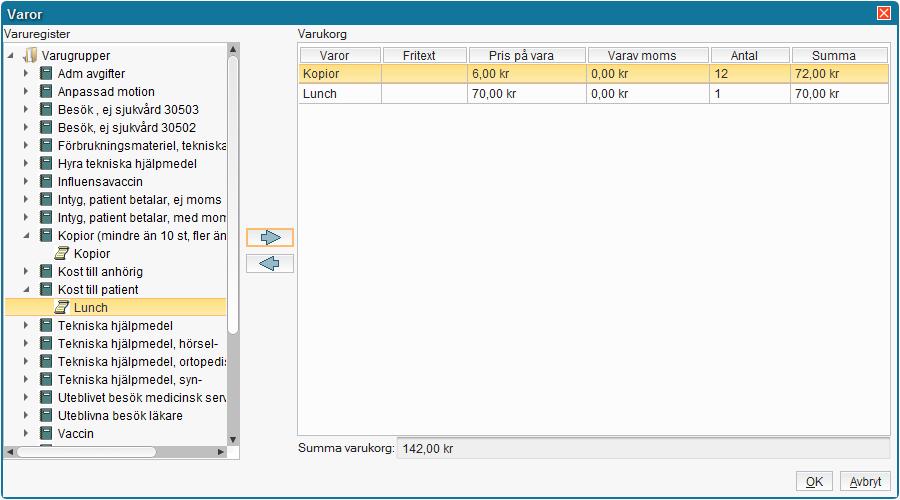Click the Summa column header

click(x=840, y=56)
